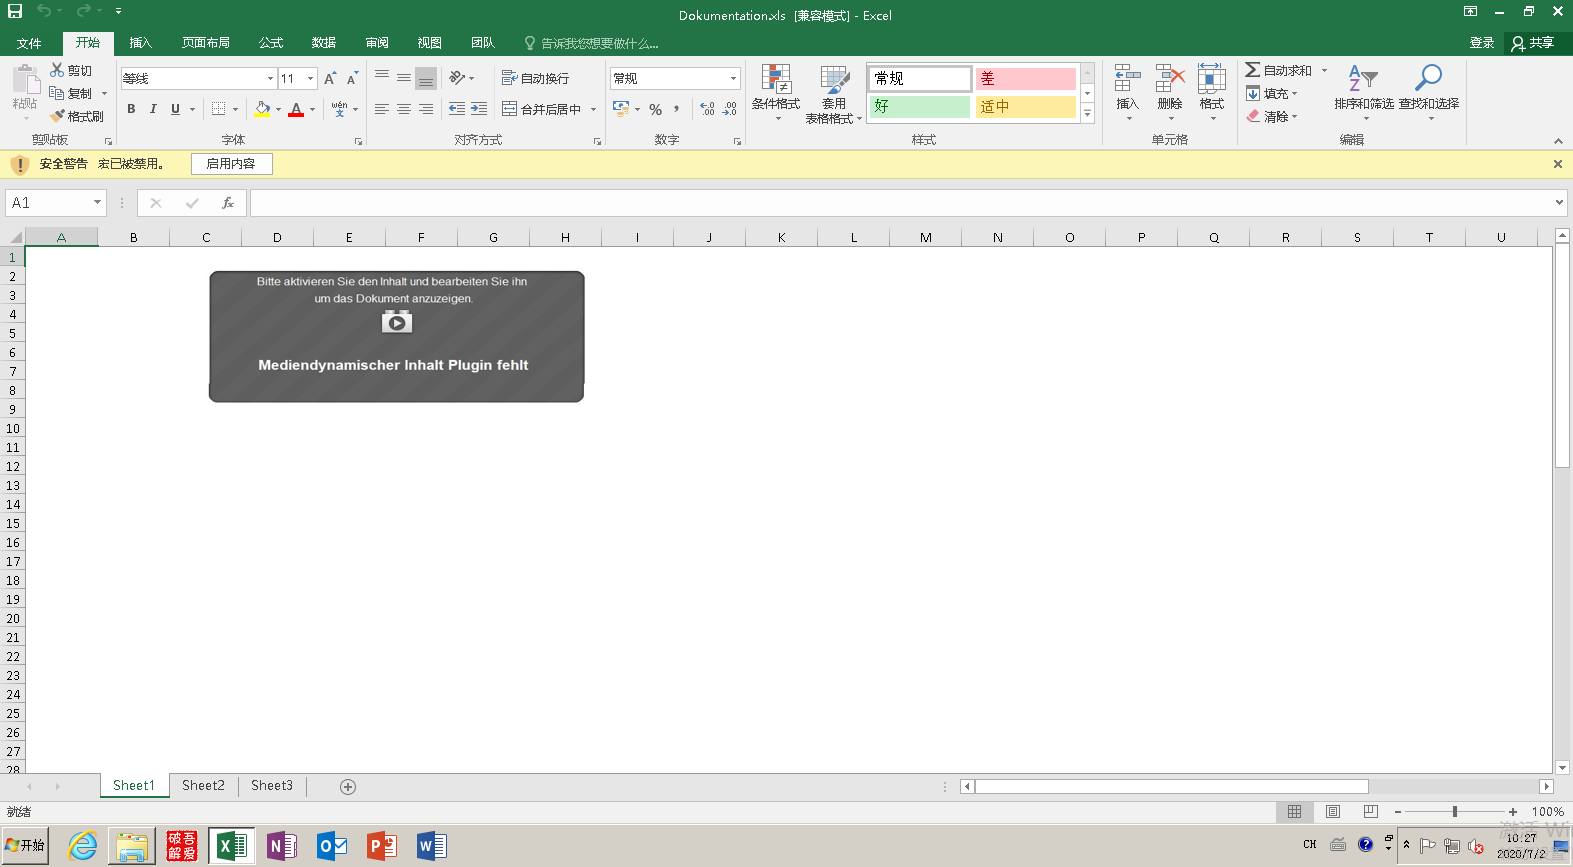1573x867 pixels.
Task: Open Find and Select (查找和选择)
Action: coord(1429,92)
